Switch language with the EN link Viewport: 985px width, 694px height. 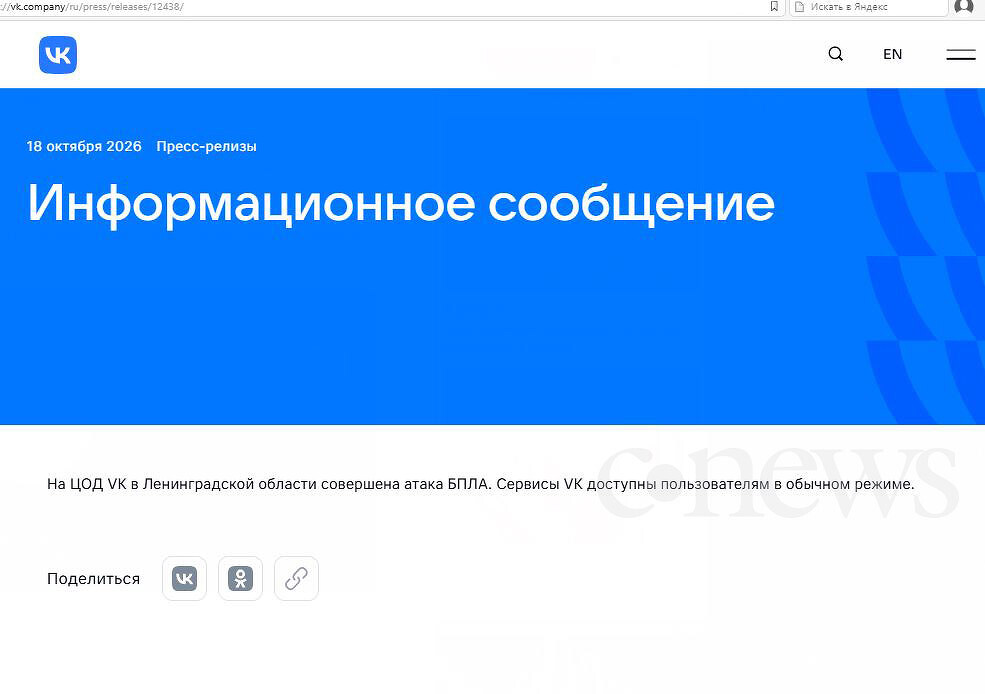pyautogui.click(x=892, y=54)
